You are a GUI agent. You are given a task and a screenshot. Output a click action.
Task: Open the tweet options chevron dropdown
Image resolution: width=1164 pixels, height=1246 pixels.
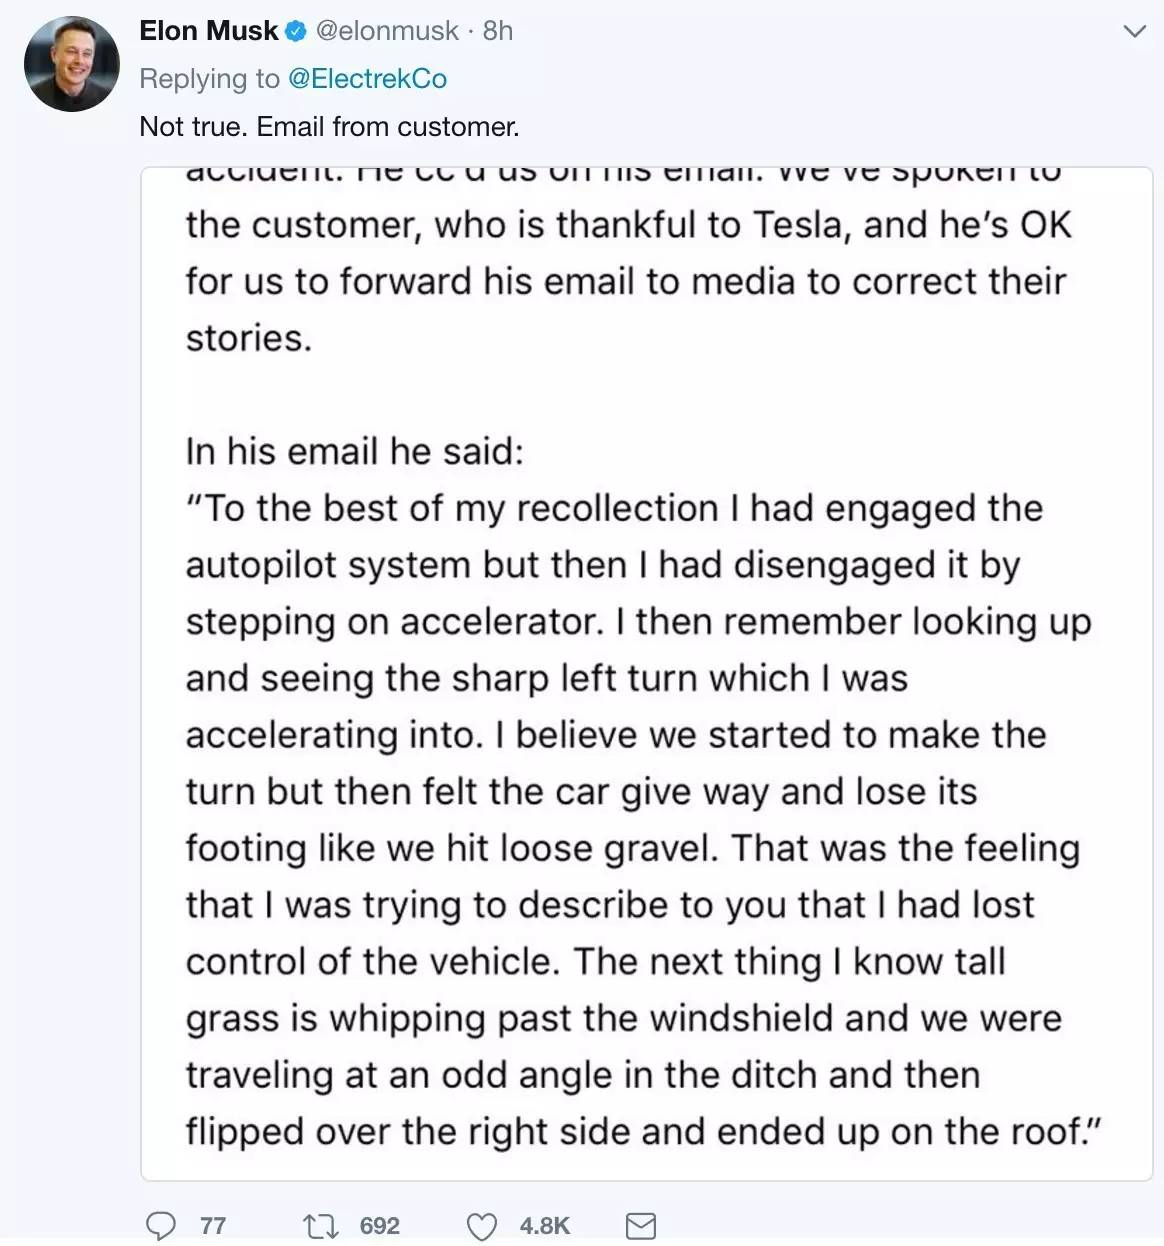coord(1134,32)
